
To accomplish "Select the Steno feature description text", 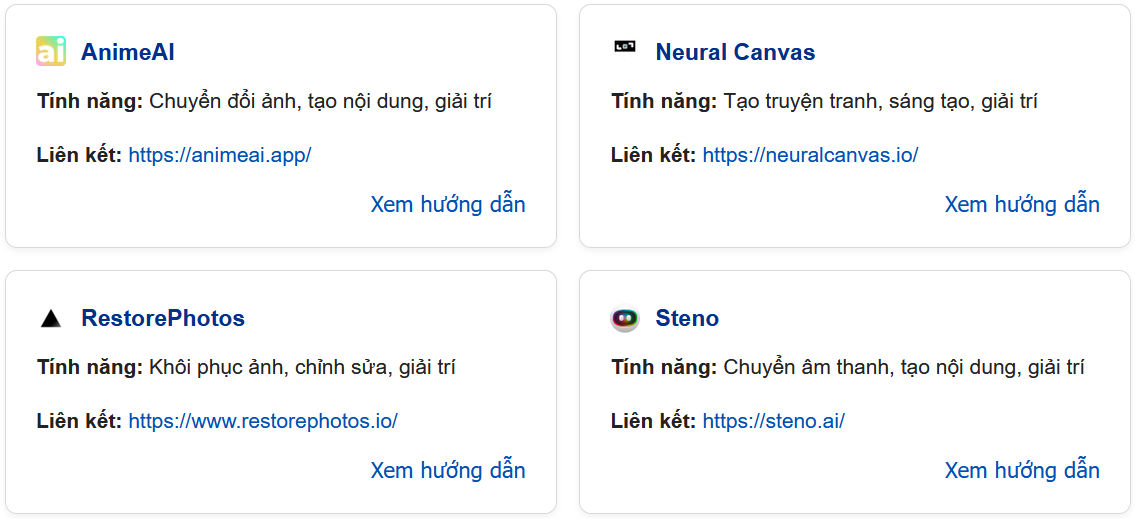I will click(903, 367).
